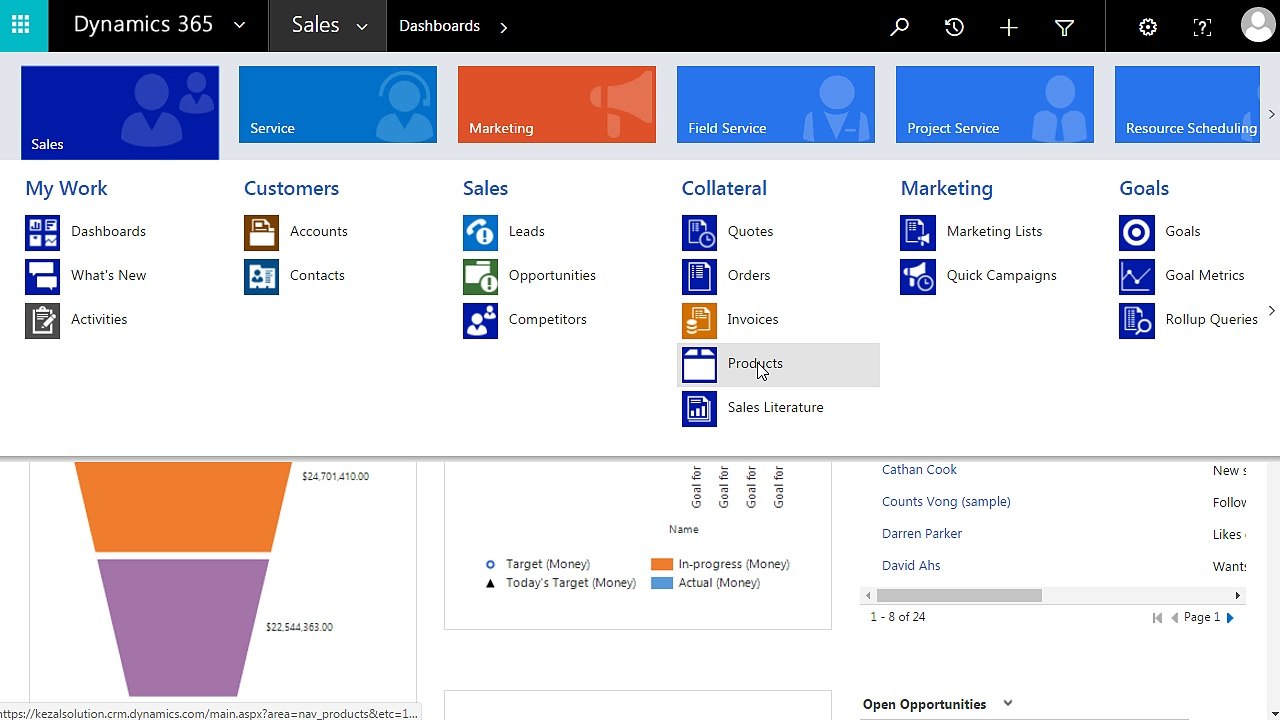Open Sales Literature link text
This screenshot has width=1280, height=720.
coord(776,408)
